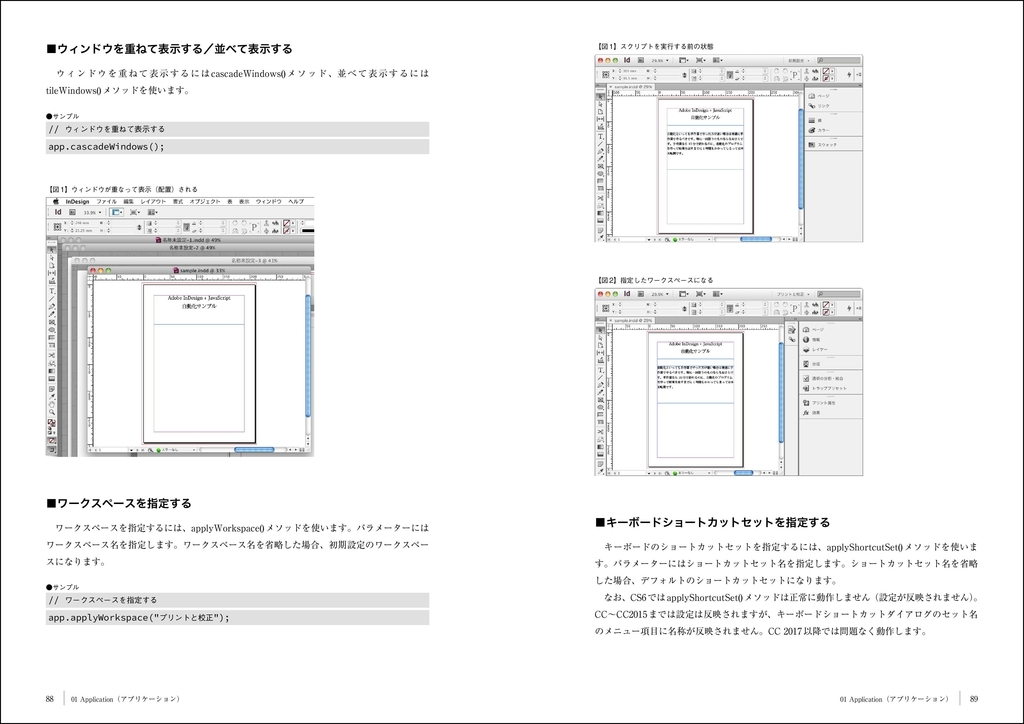Viewport: 1024px width, 724px height.
Task: Open the 透明の分割・統合 panel in figure 2
Action: [x=824, y=378]
